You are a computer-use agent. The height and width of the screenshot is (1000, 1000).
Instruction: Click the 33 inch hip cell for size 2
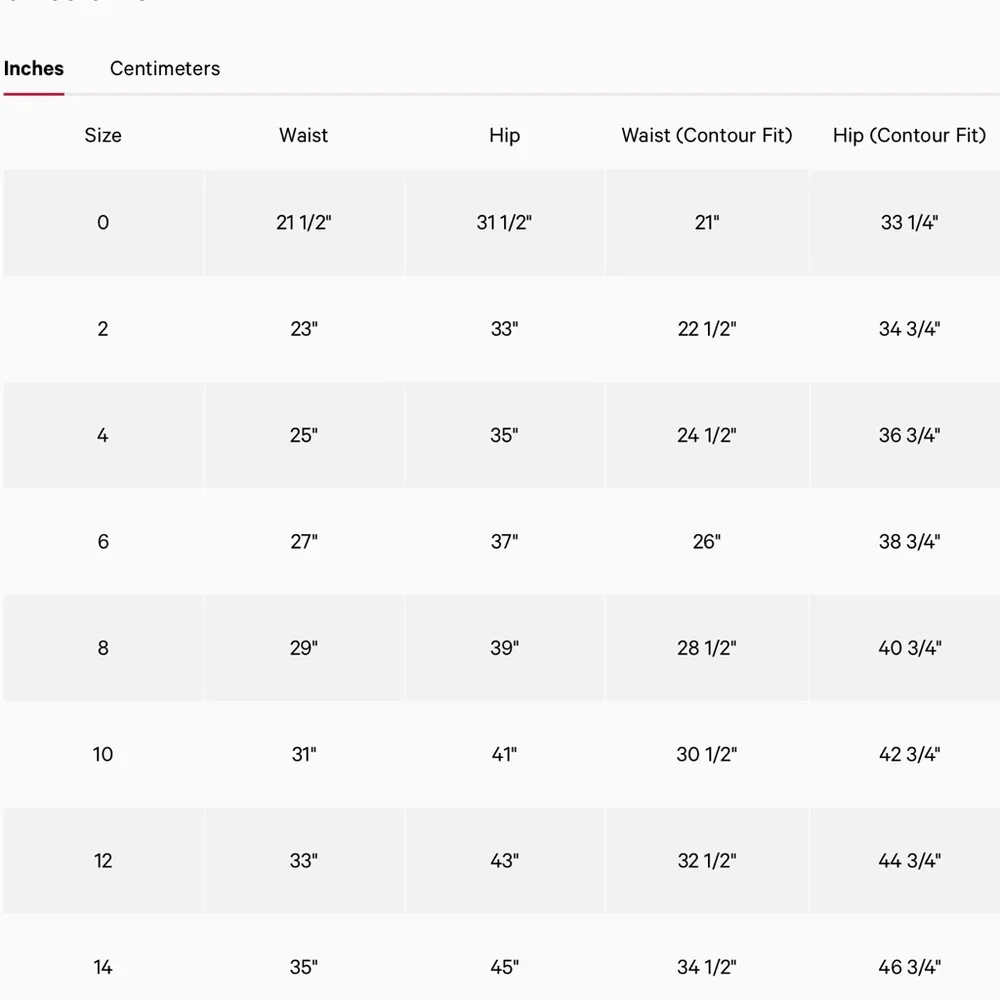click(x=505, y=328)
